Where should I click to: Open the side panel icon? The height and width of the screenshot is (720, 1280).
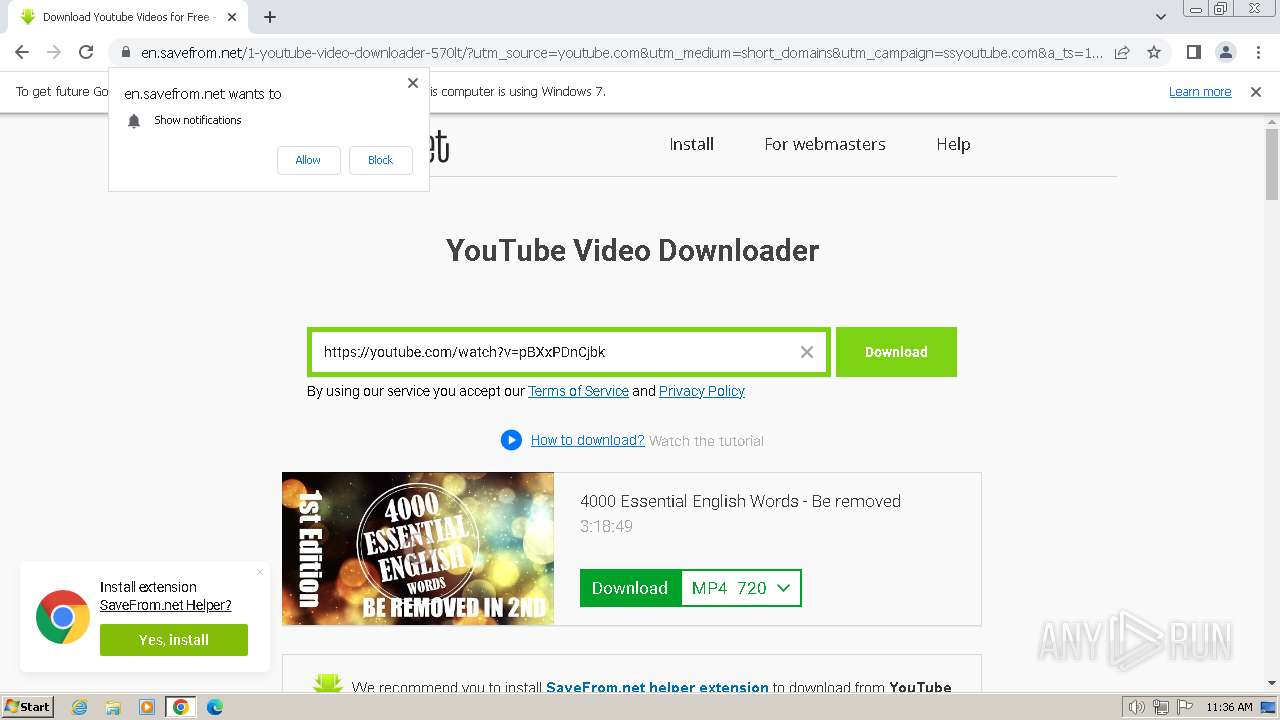pyautogui.click(x=1194, y=52)
